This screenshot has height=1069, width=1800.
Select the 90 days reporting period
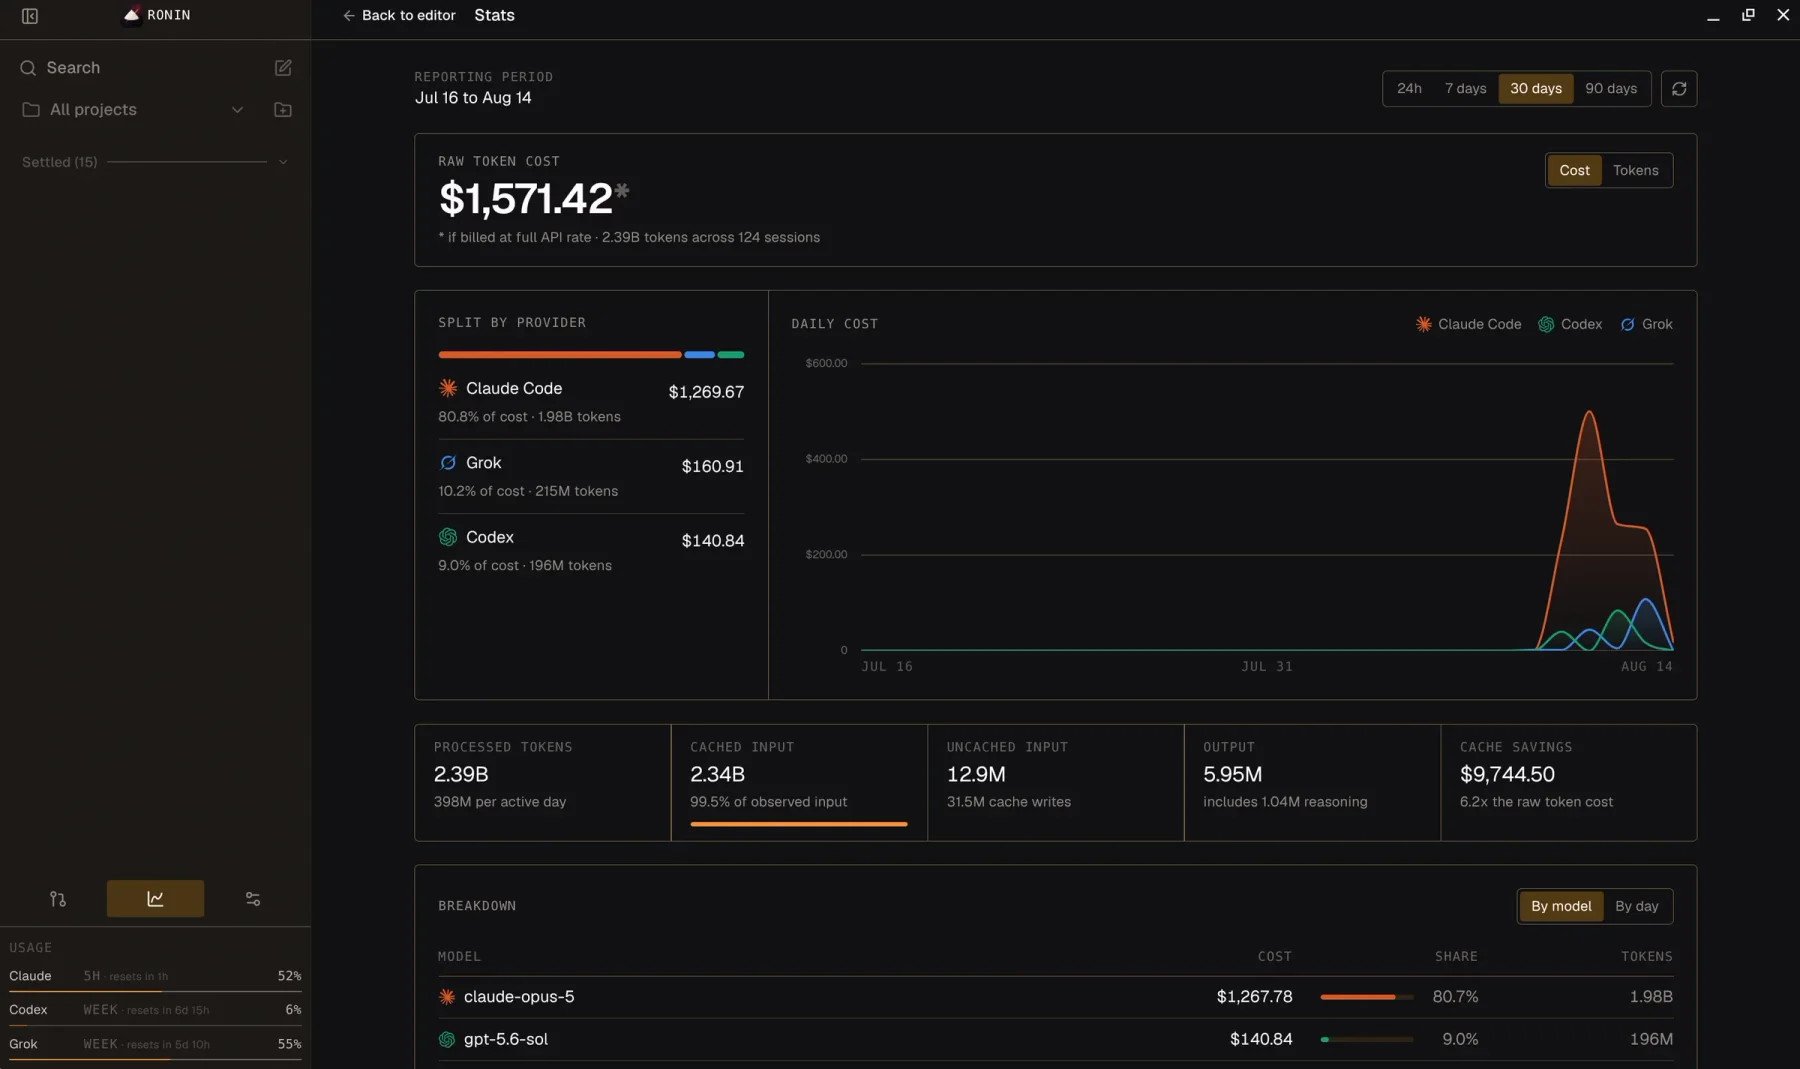coord(1611,89)
